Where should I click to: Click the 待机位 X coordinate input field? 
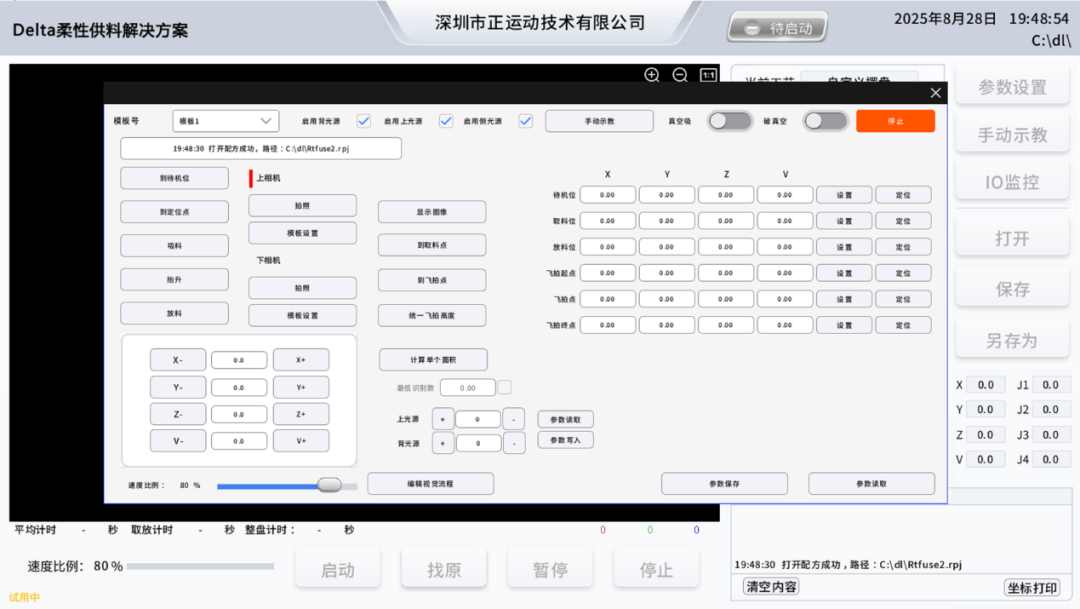[607, 194]
